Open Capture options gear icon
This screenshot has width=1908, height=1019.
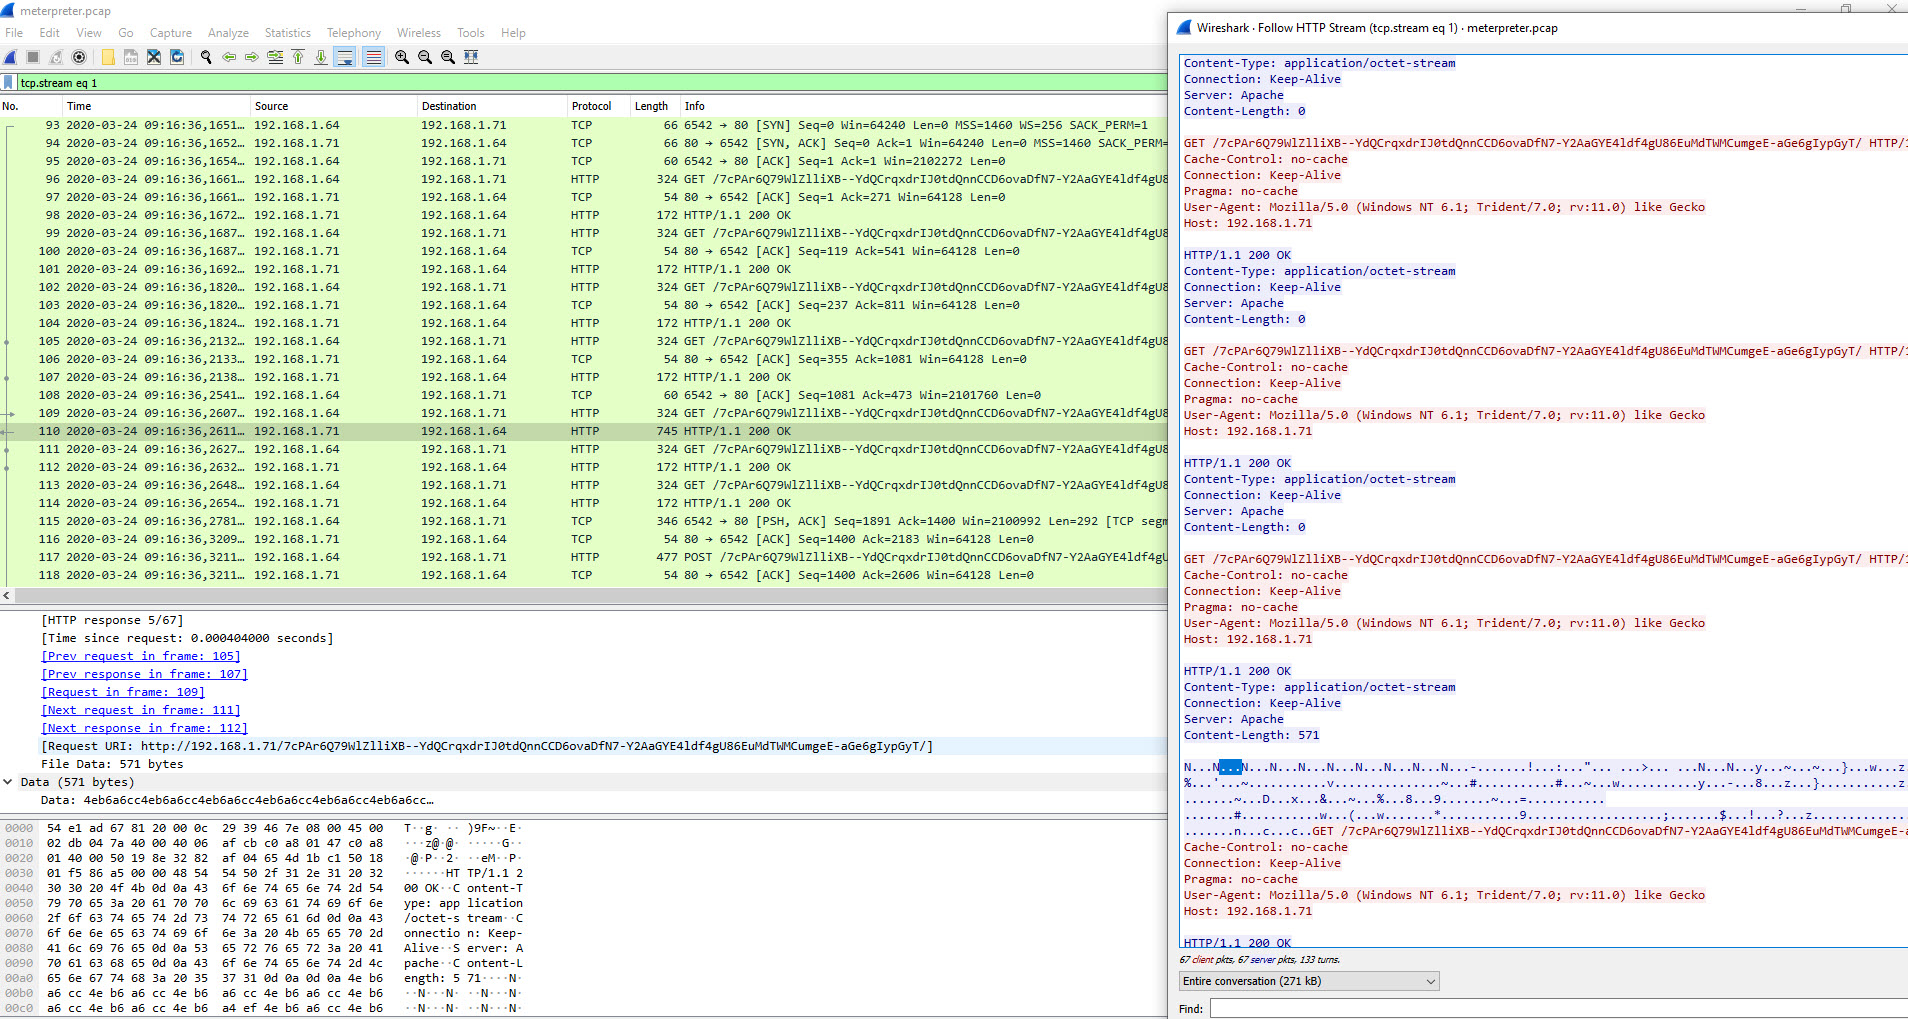(79, 57)
